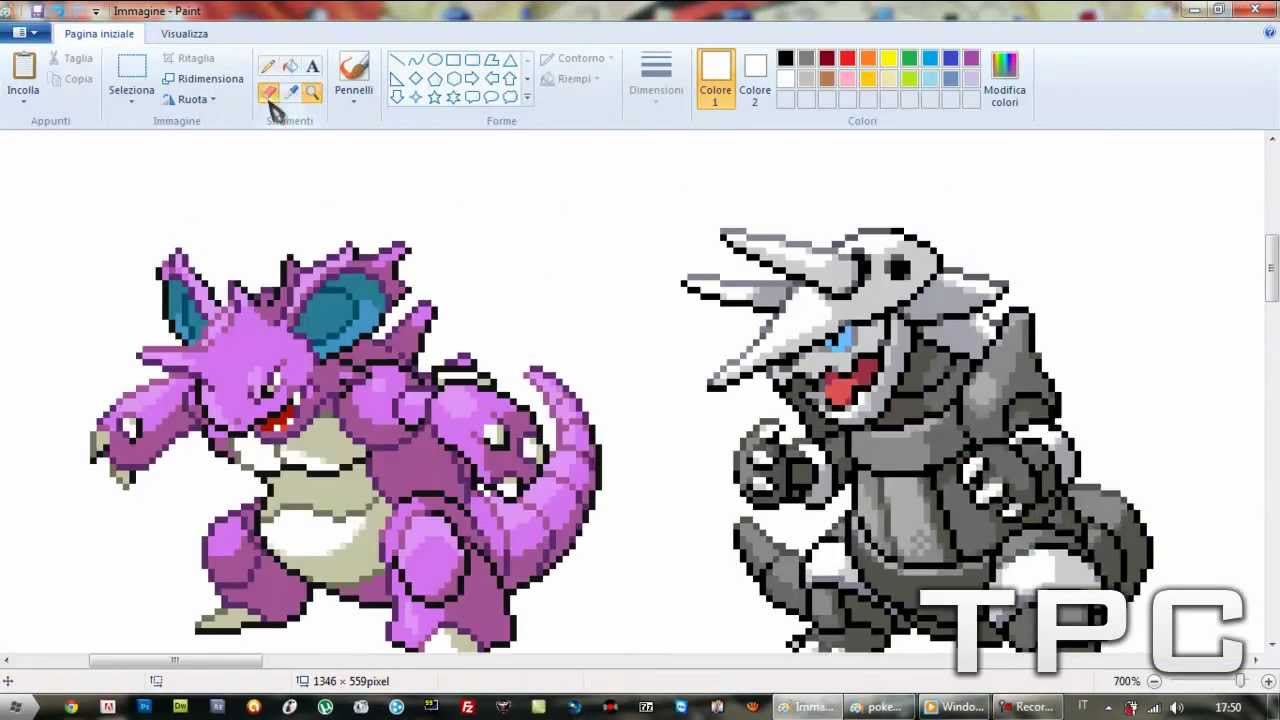
Task: Open the Seleziona dropdown arrow
Action: tap(132, 102)
